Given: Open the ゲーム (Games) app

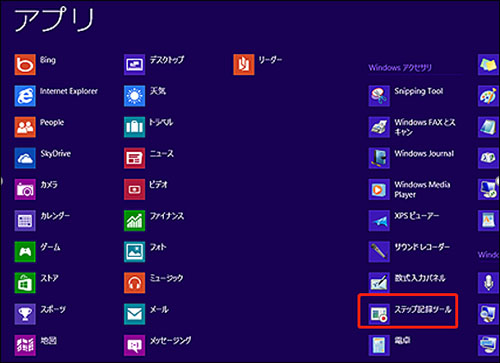Looking at the screenshot, I should [x=25, y=252].
